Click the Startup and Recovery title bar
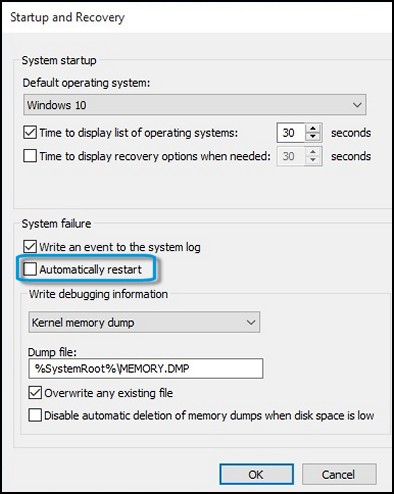Screen dimensions: 394x494 [197, 17]
